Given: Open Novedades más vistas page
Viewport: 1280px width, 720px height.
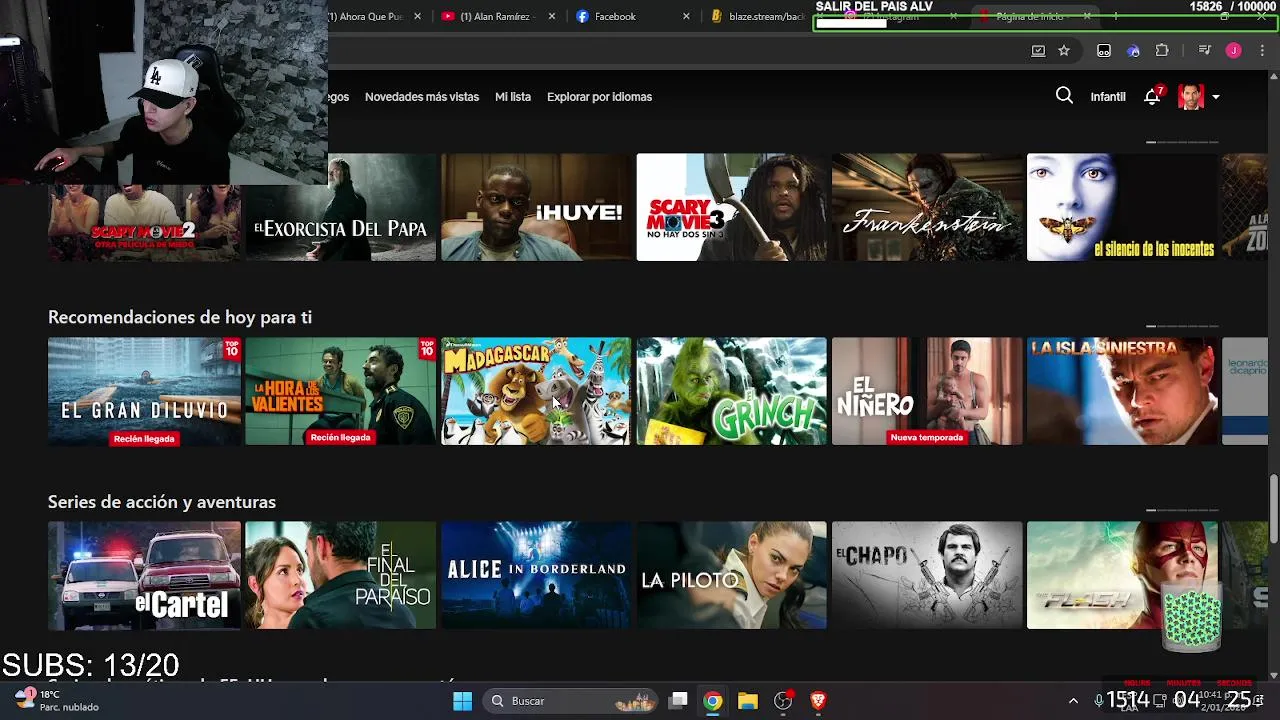Looking at the screenshot, I should pyautogui.click(x=422, y=97).
